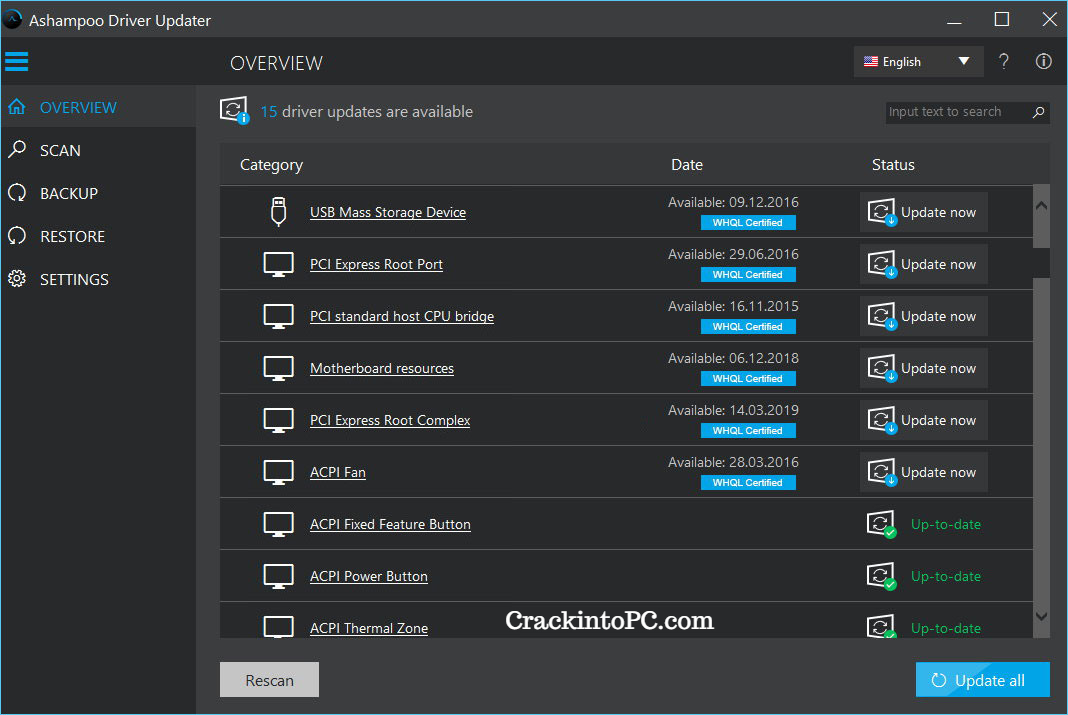Click monitor icon beside ACPI Power Button
Screen dimensions: 1068x715
pos(278,576)
